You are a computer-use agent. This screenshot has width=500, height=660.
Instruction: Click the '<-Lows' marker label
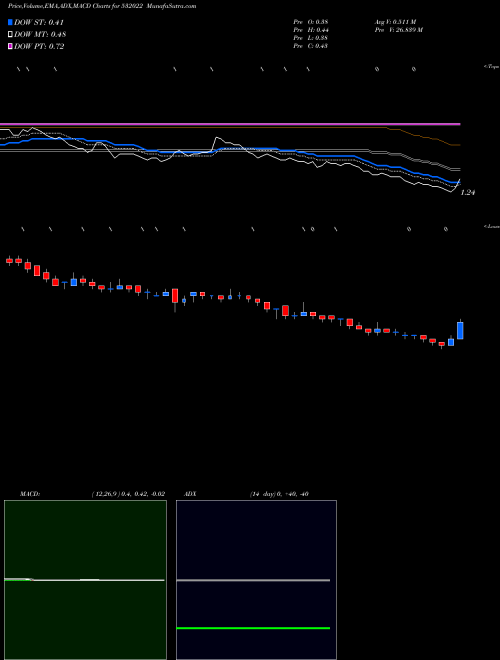492,226
